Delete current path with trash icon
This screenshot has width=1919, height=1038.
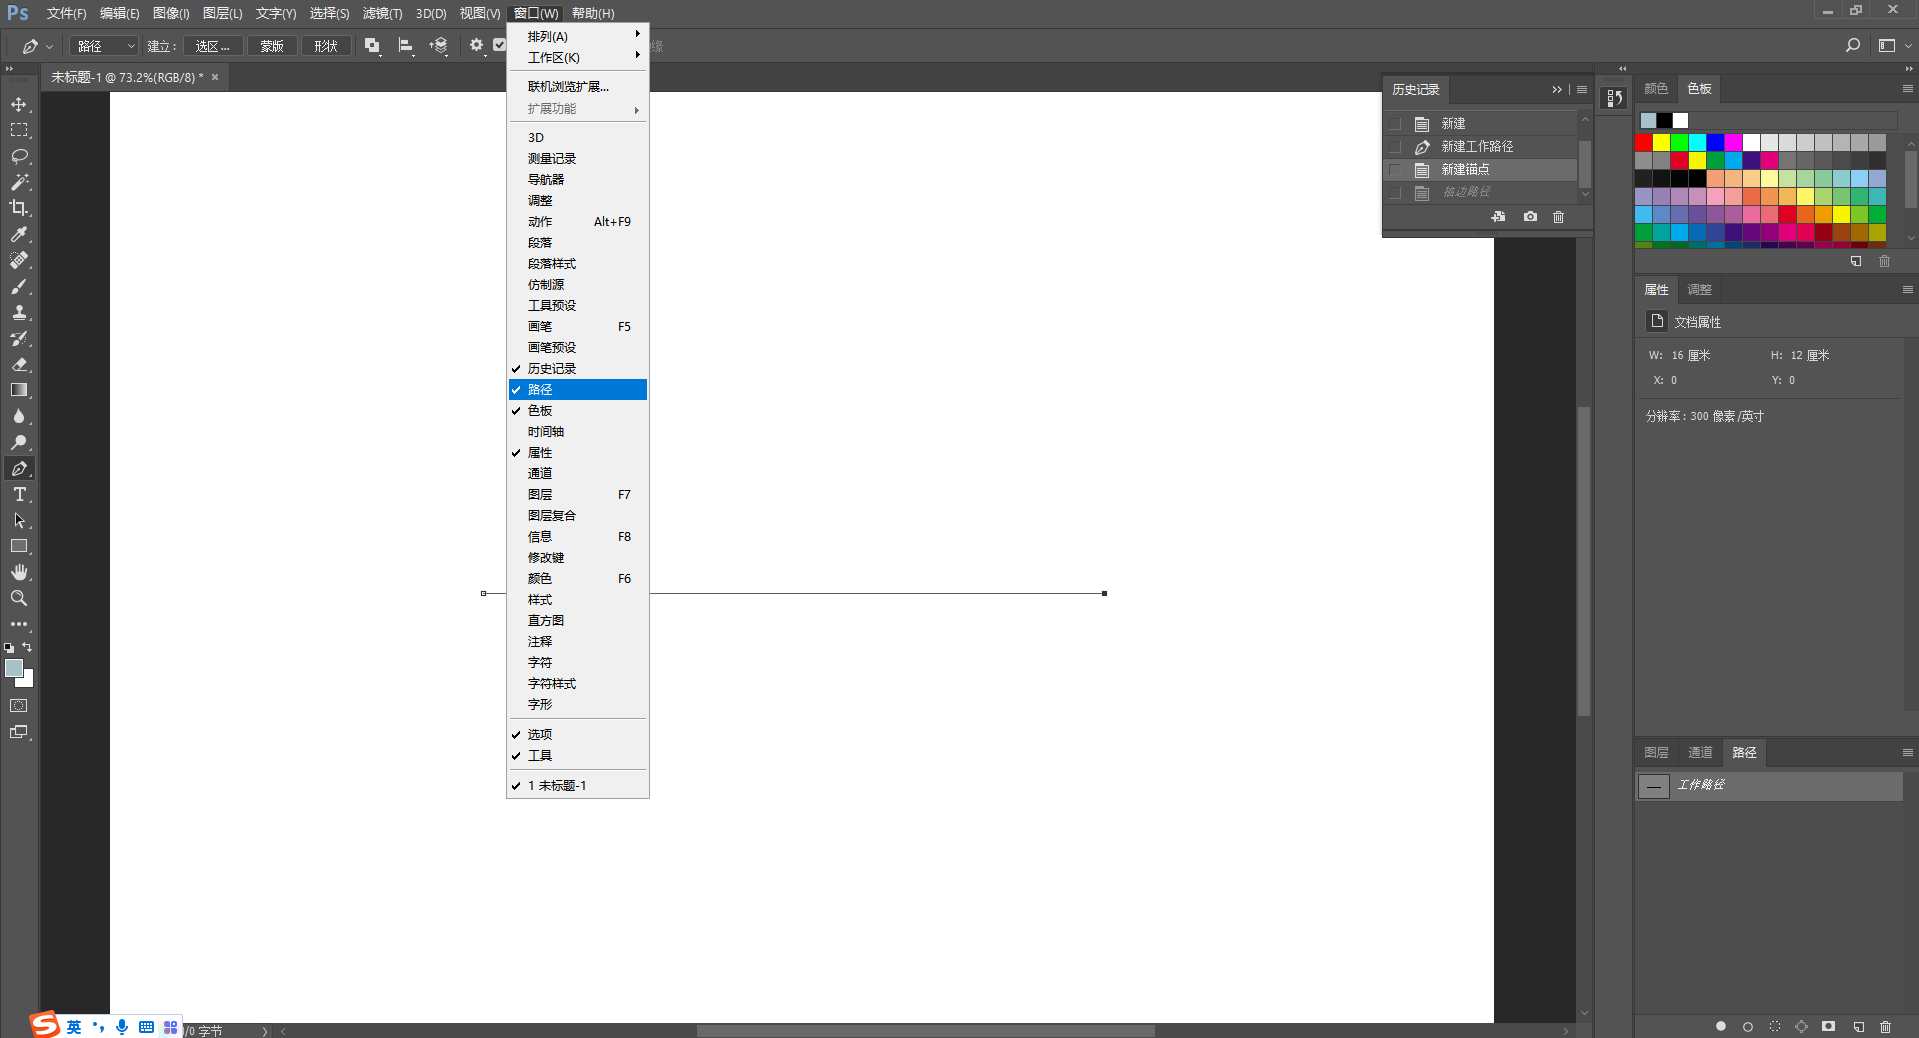click(1885, 1026)
